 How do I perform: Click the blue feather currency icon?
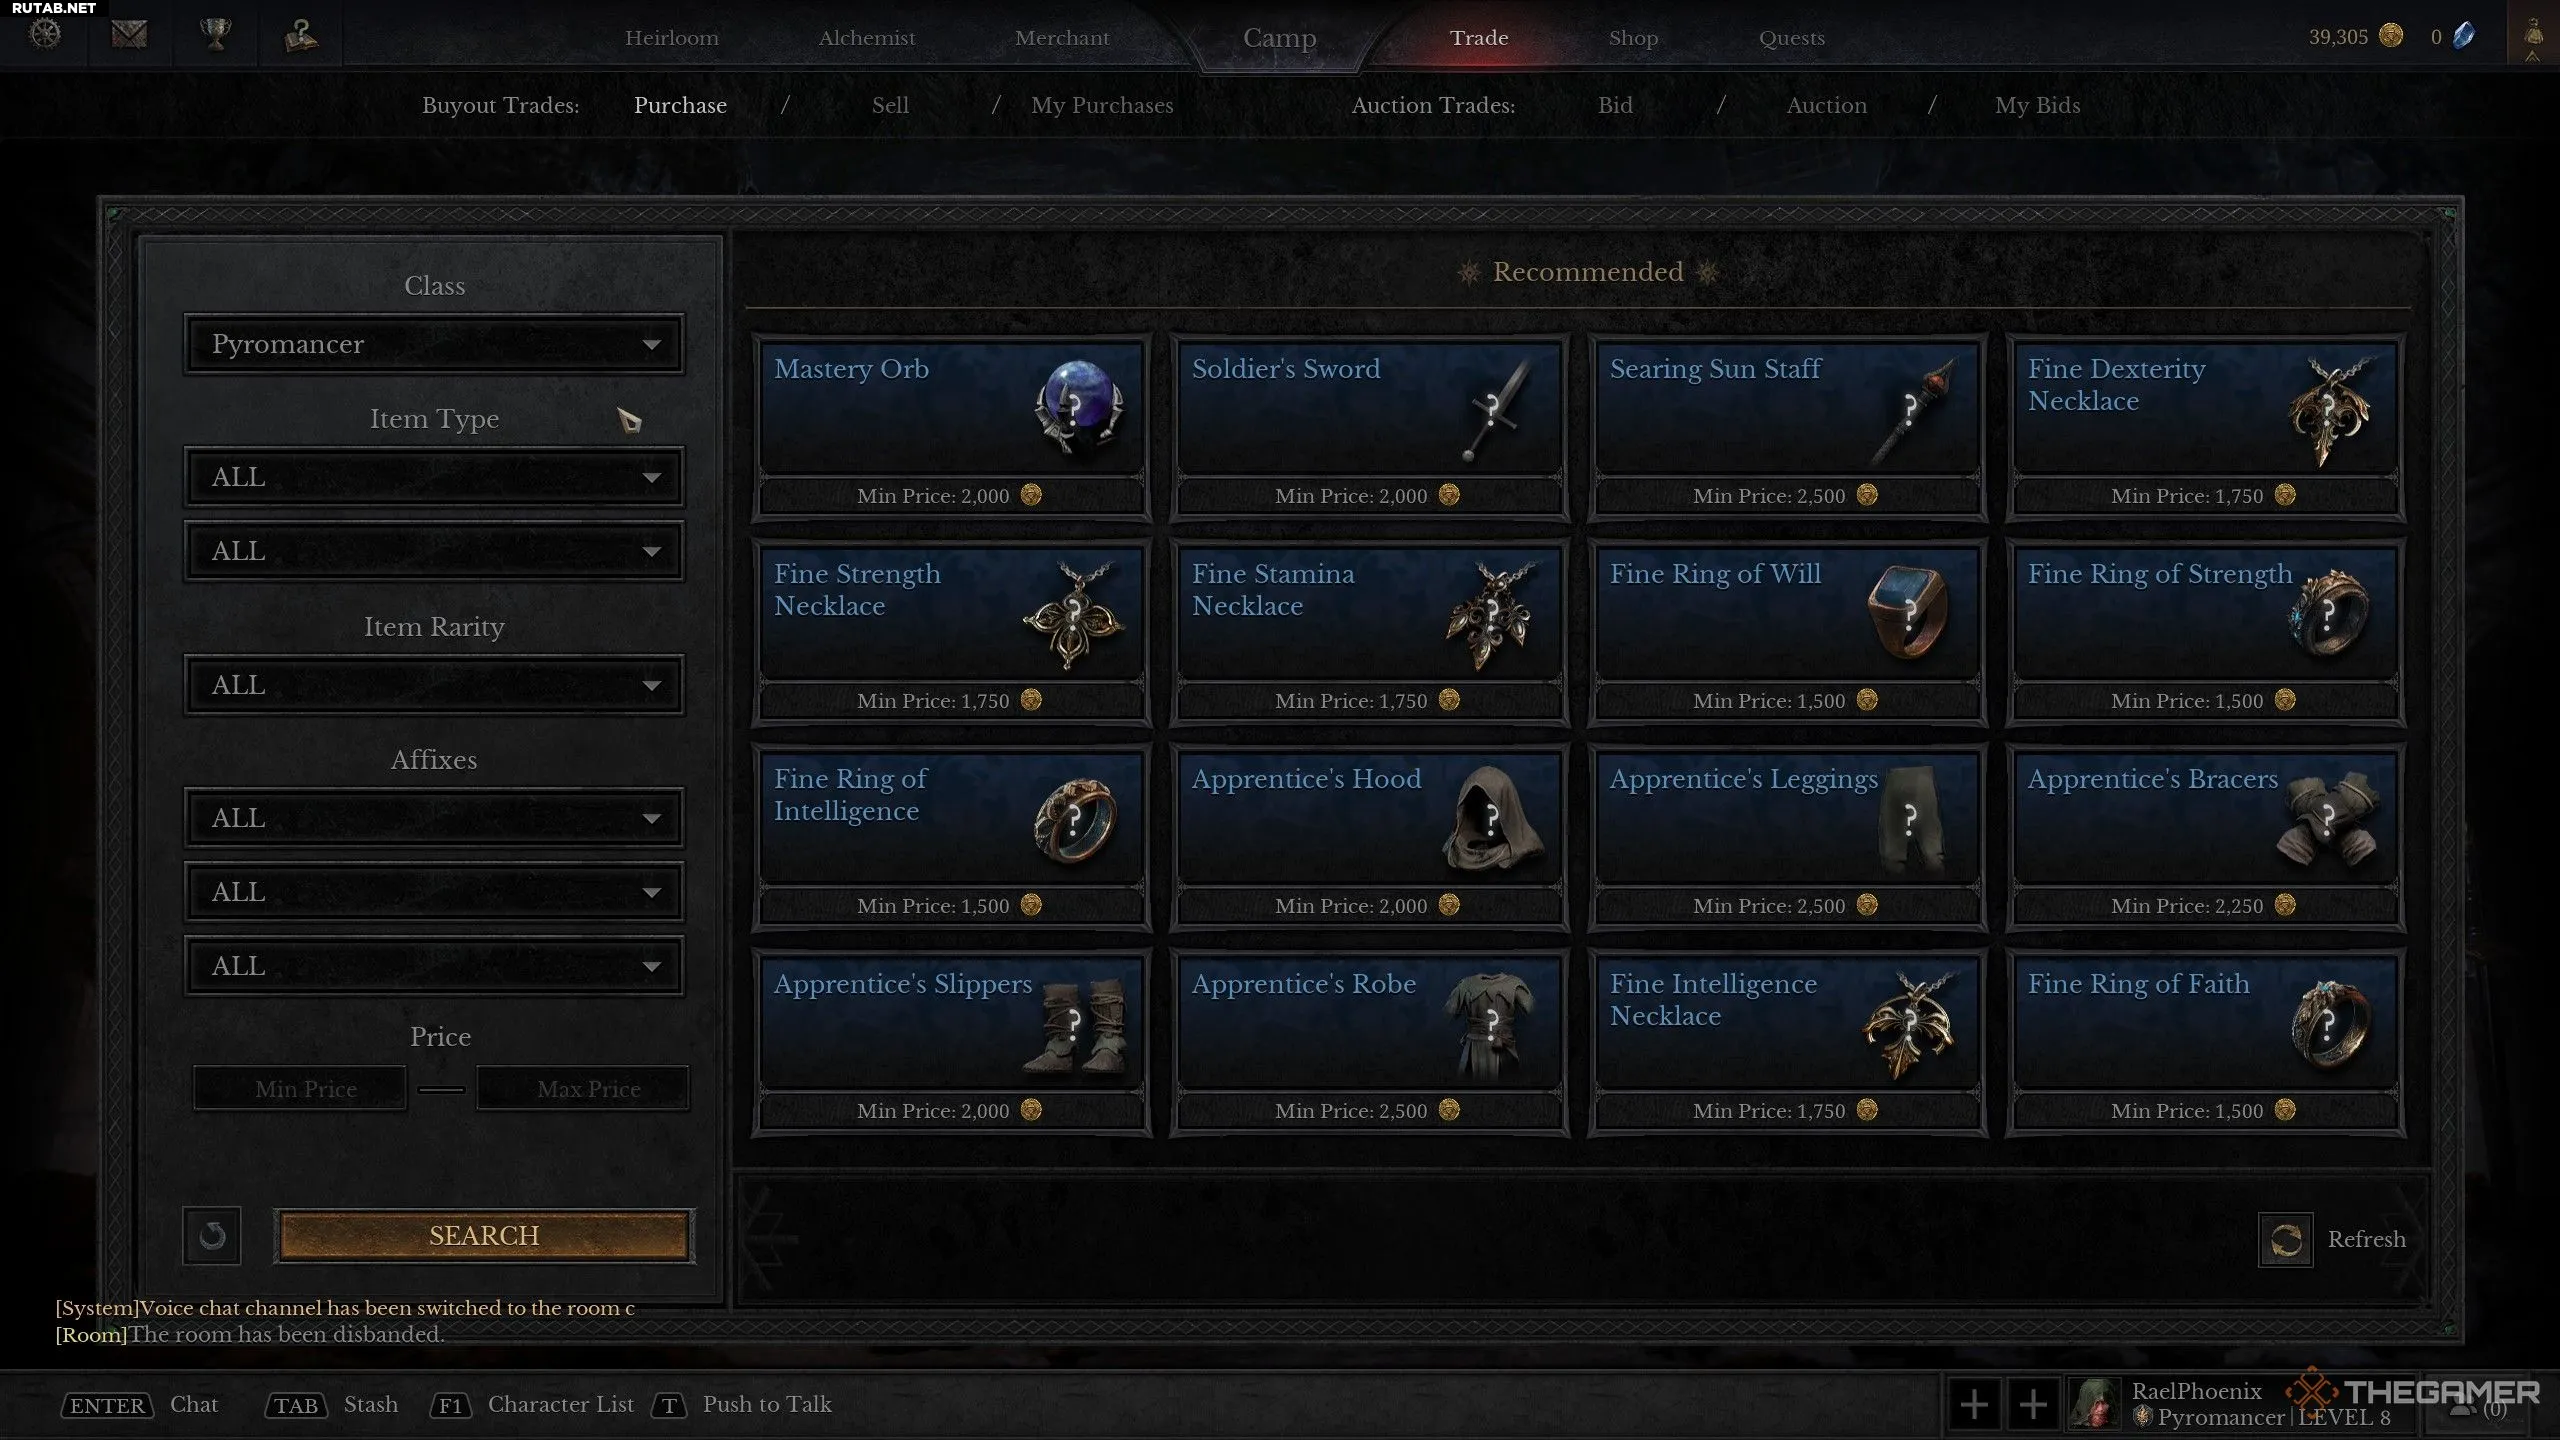[x=2464, y=36]
